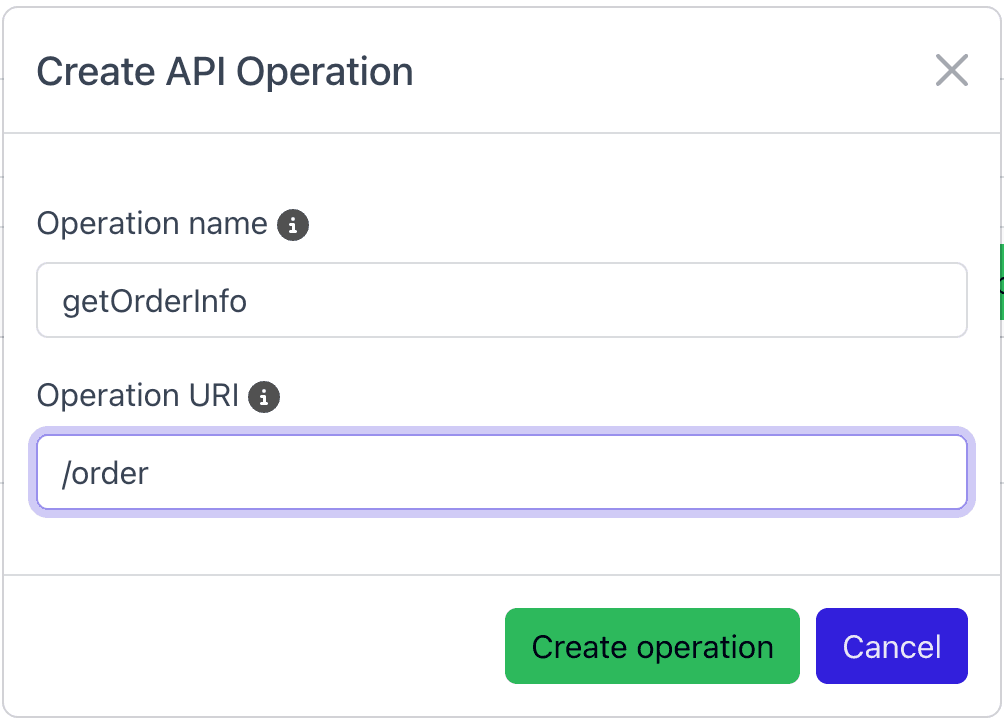Image resolution: width=1004 pixels, height=722 pixels.
Task: Focus the Operation URI field
Action: click(500, 472)
